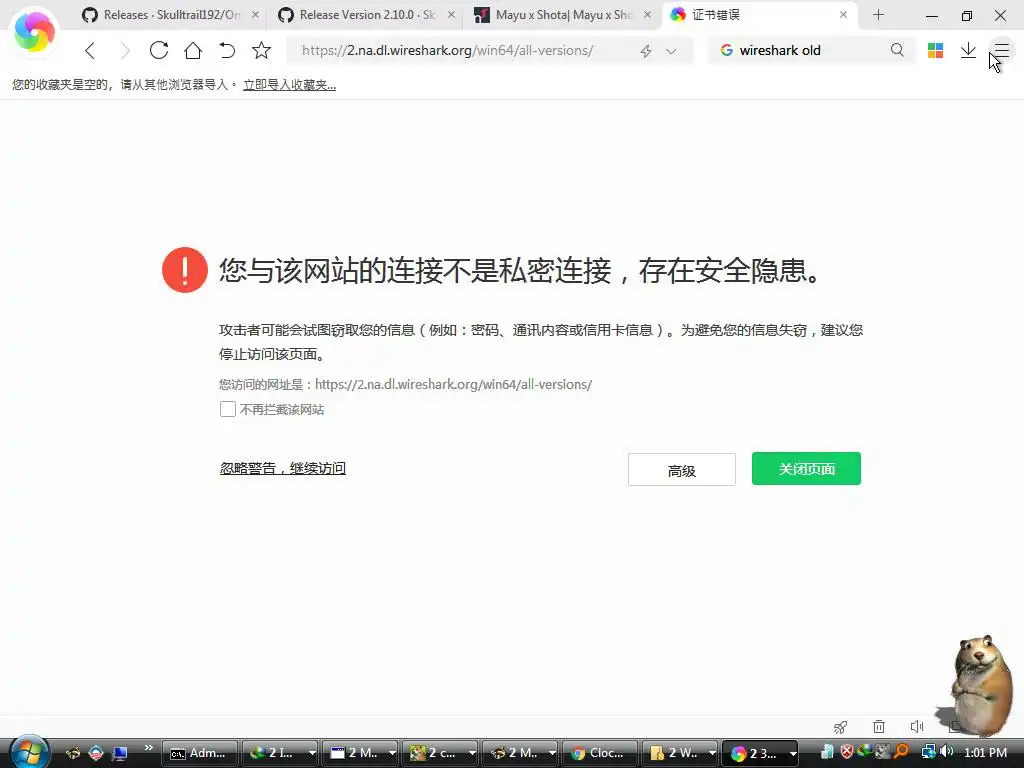The width and height of the screenshot is (1024, 768).
Task: Close the Release Version 2.10.0 tab
Action: [451, 14]
